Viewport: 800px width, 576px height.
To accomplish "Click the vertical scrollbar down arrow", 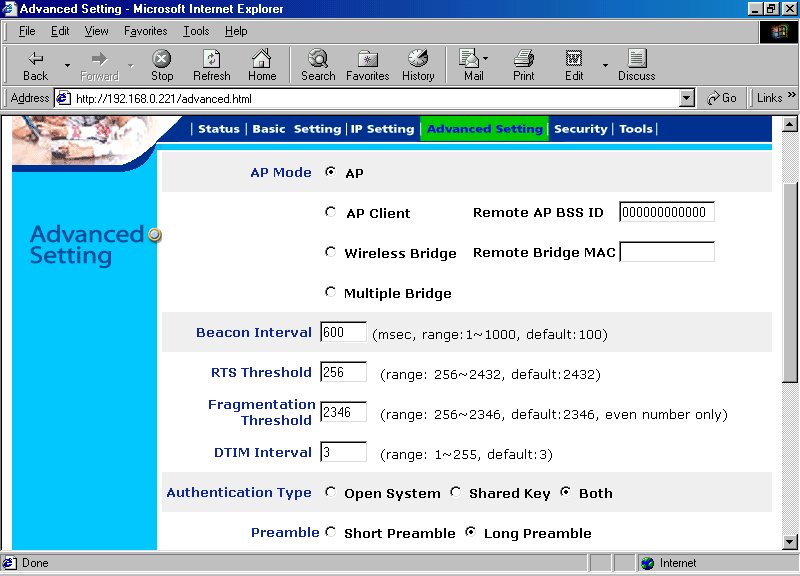I will 789,542.
